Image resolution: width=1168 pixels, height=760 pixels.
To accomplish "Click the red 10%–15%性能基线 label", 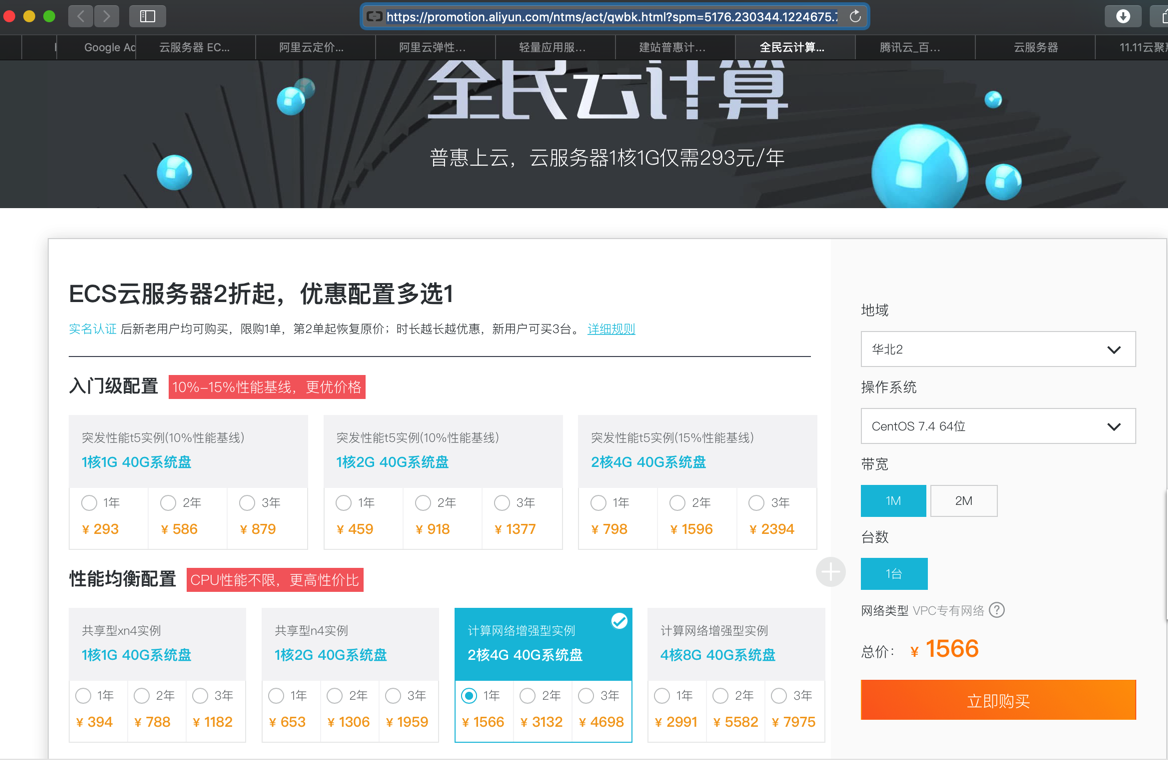I will [x=267, y=387].
